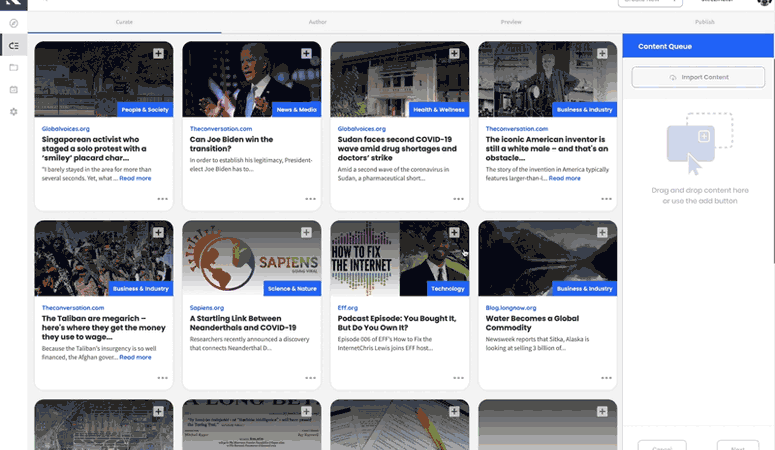
Task: Read more of American inventor article
Action: tap(564, 178)
